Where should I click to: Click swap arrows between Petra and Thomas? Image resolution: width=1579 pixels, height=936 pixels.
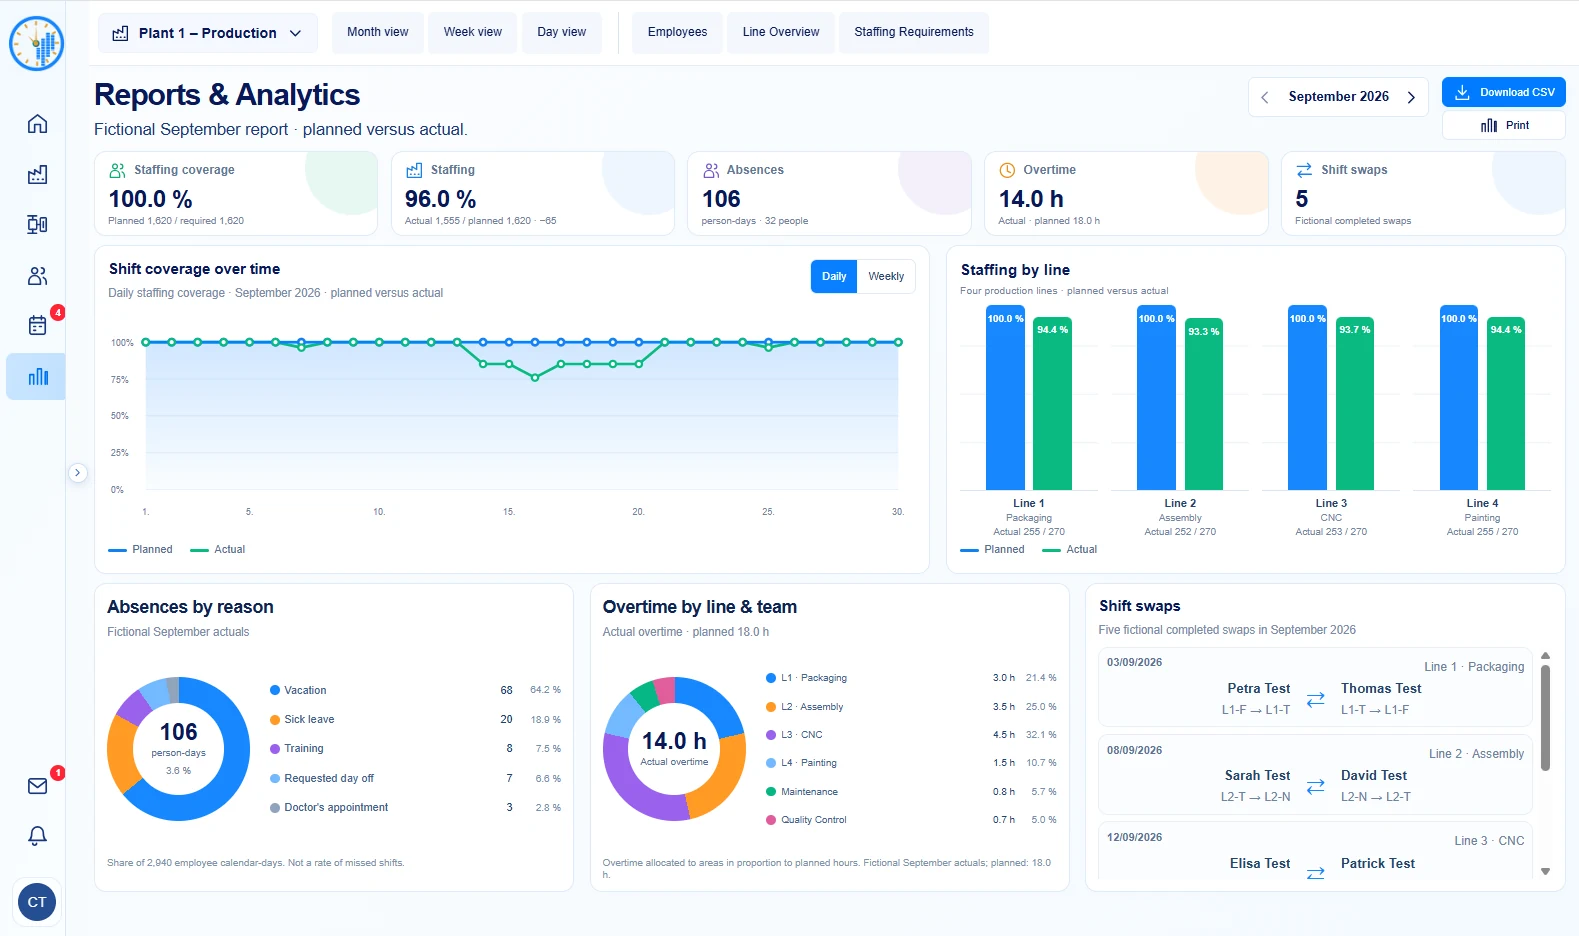[1316, 699]
